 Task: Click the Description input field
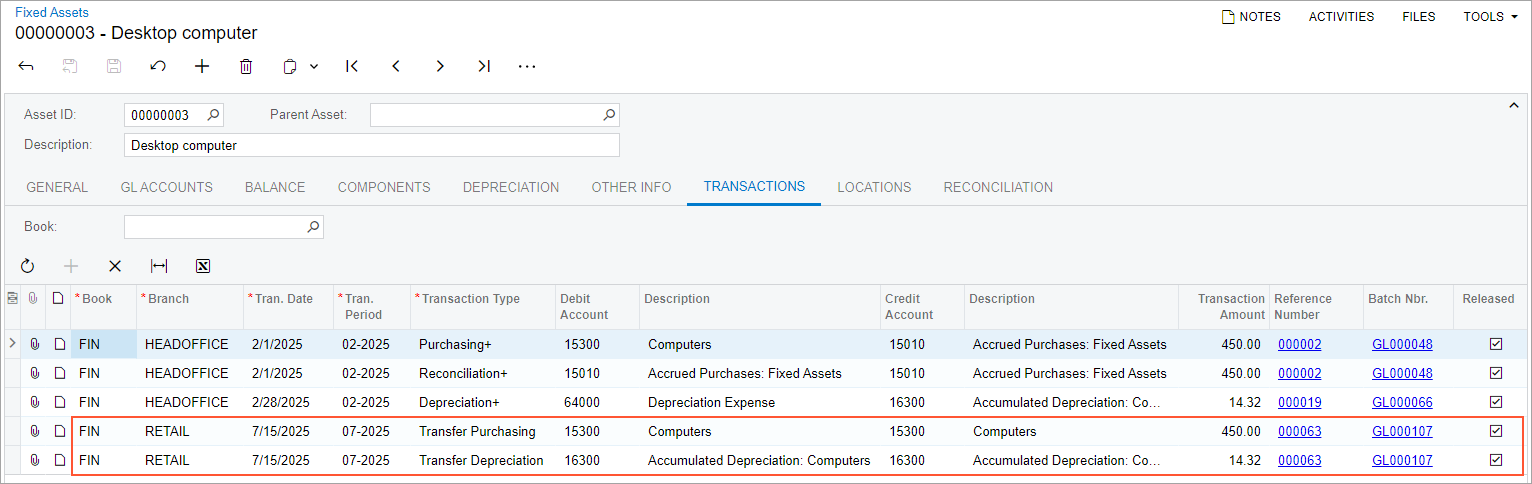click(x=371, y=145)
